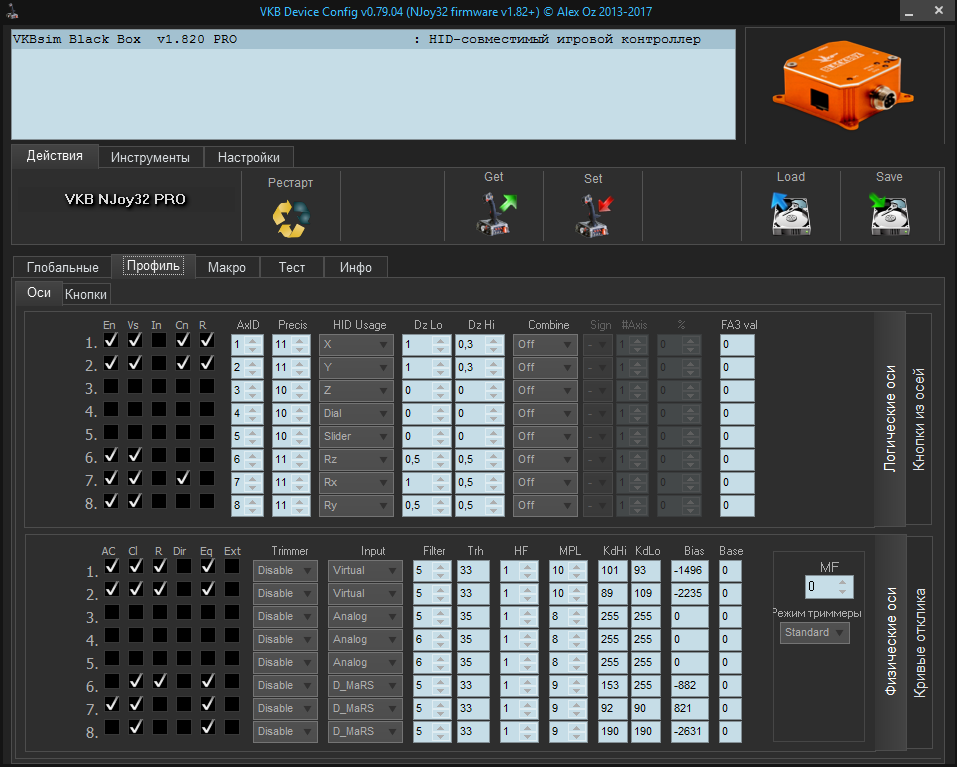Click Base field for physical axis 8
Screen dimensions: 957x768
coord(731,731)
